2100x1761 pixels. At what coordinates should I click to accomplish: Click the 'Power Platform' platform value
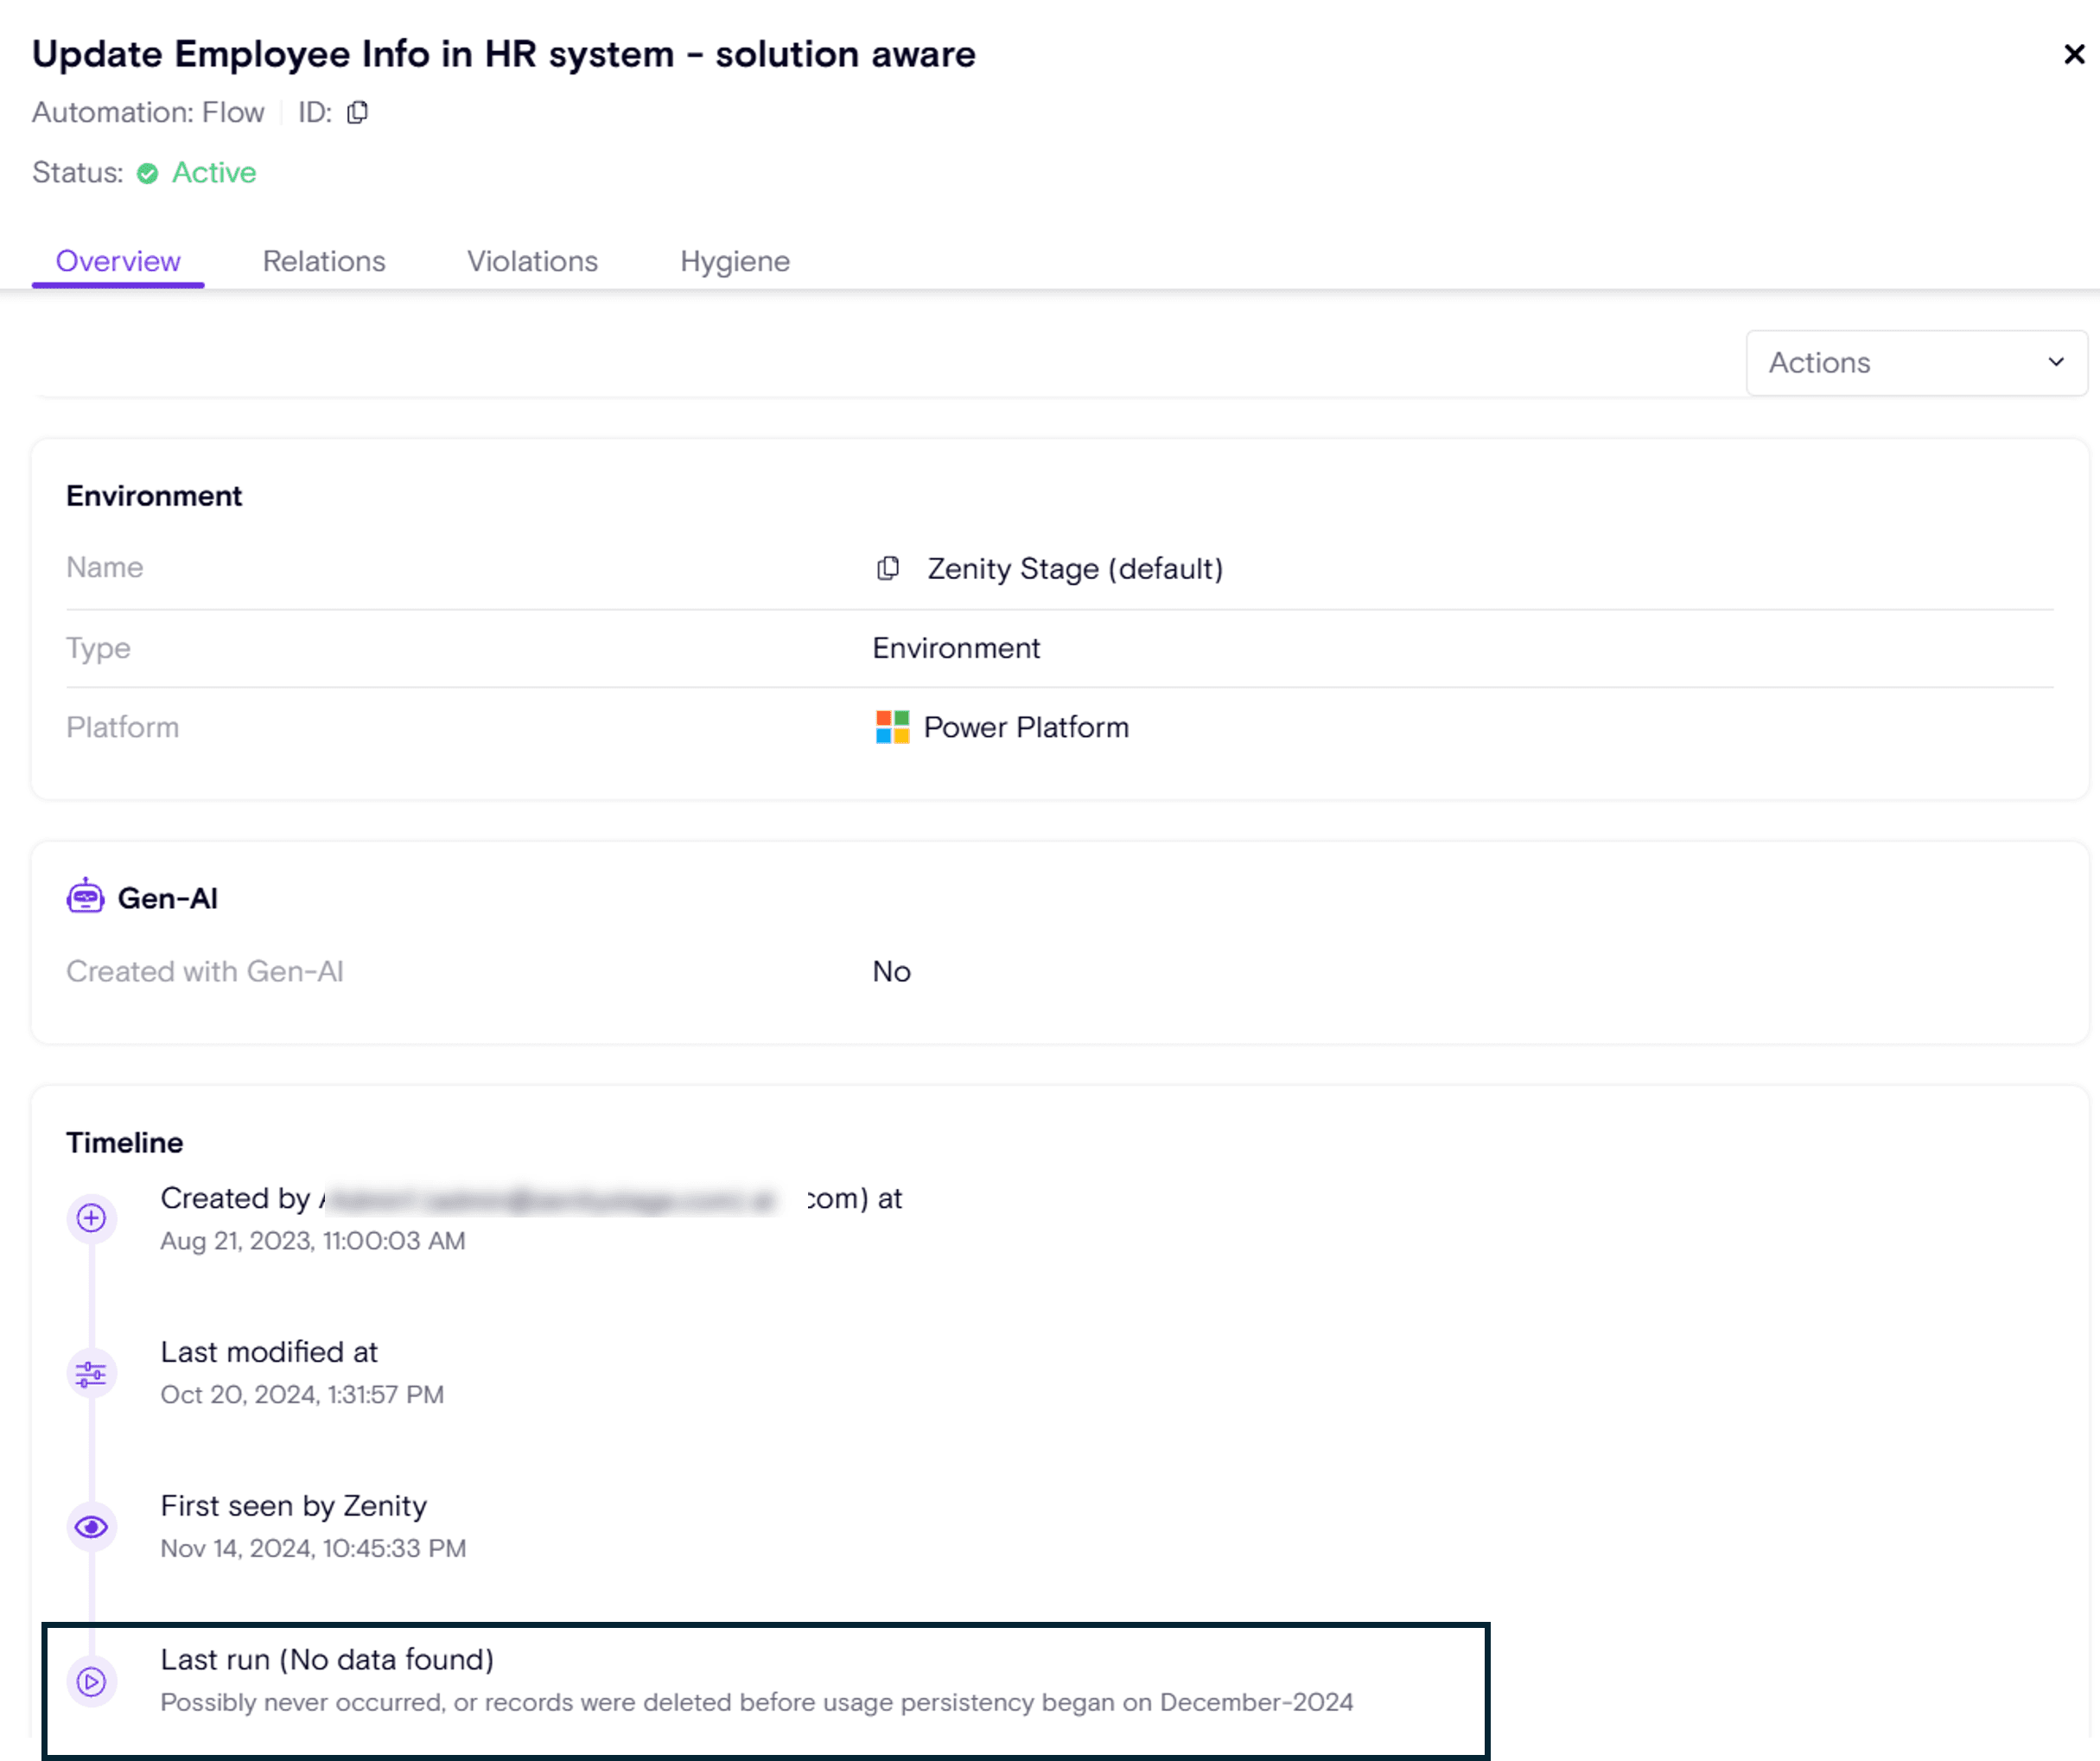point(1026,727)
